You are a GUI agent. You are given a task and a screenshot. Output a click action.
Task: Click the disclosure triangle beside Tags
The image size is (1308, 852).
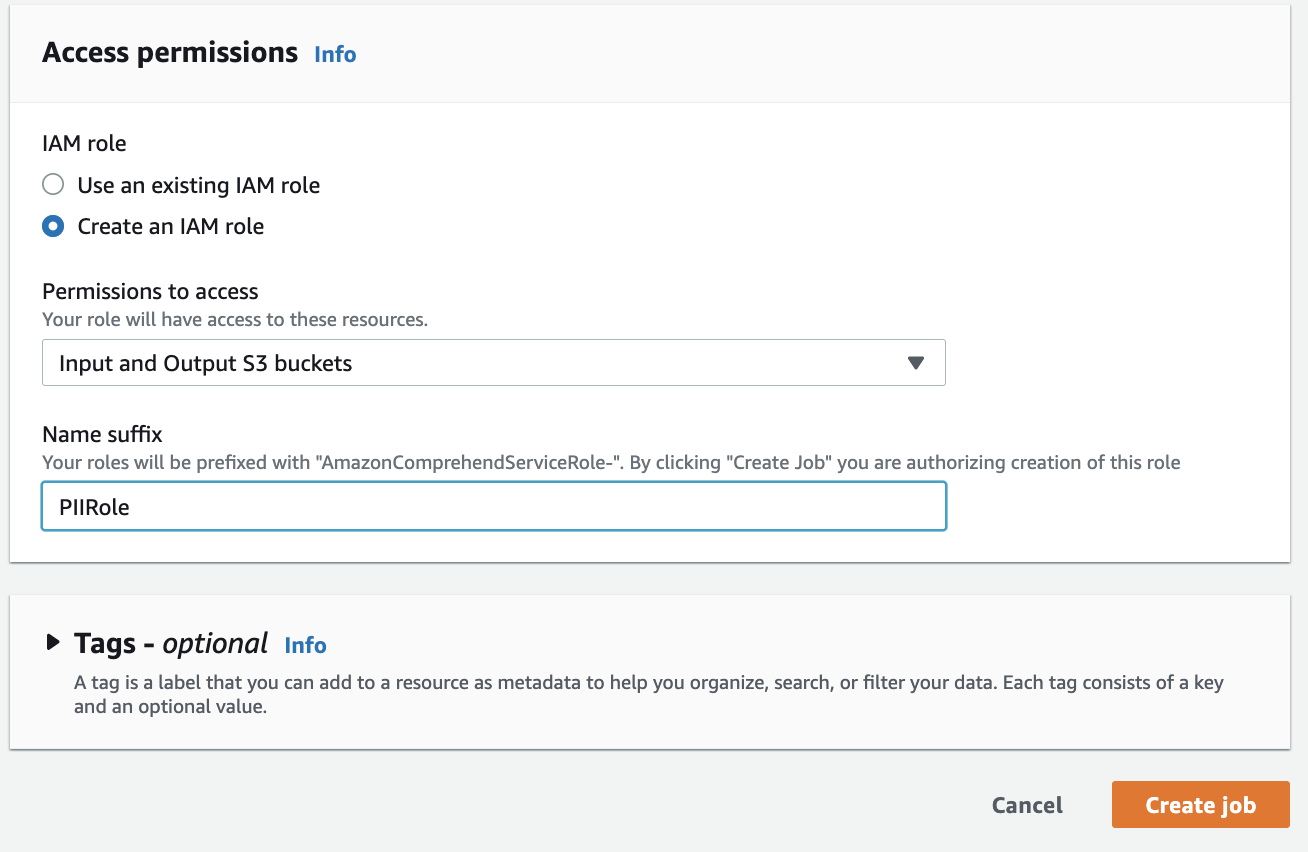tap(53, 643)
